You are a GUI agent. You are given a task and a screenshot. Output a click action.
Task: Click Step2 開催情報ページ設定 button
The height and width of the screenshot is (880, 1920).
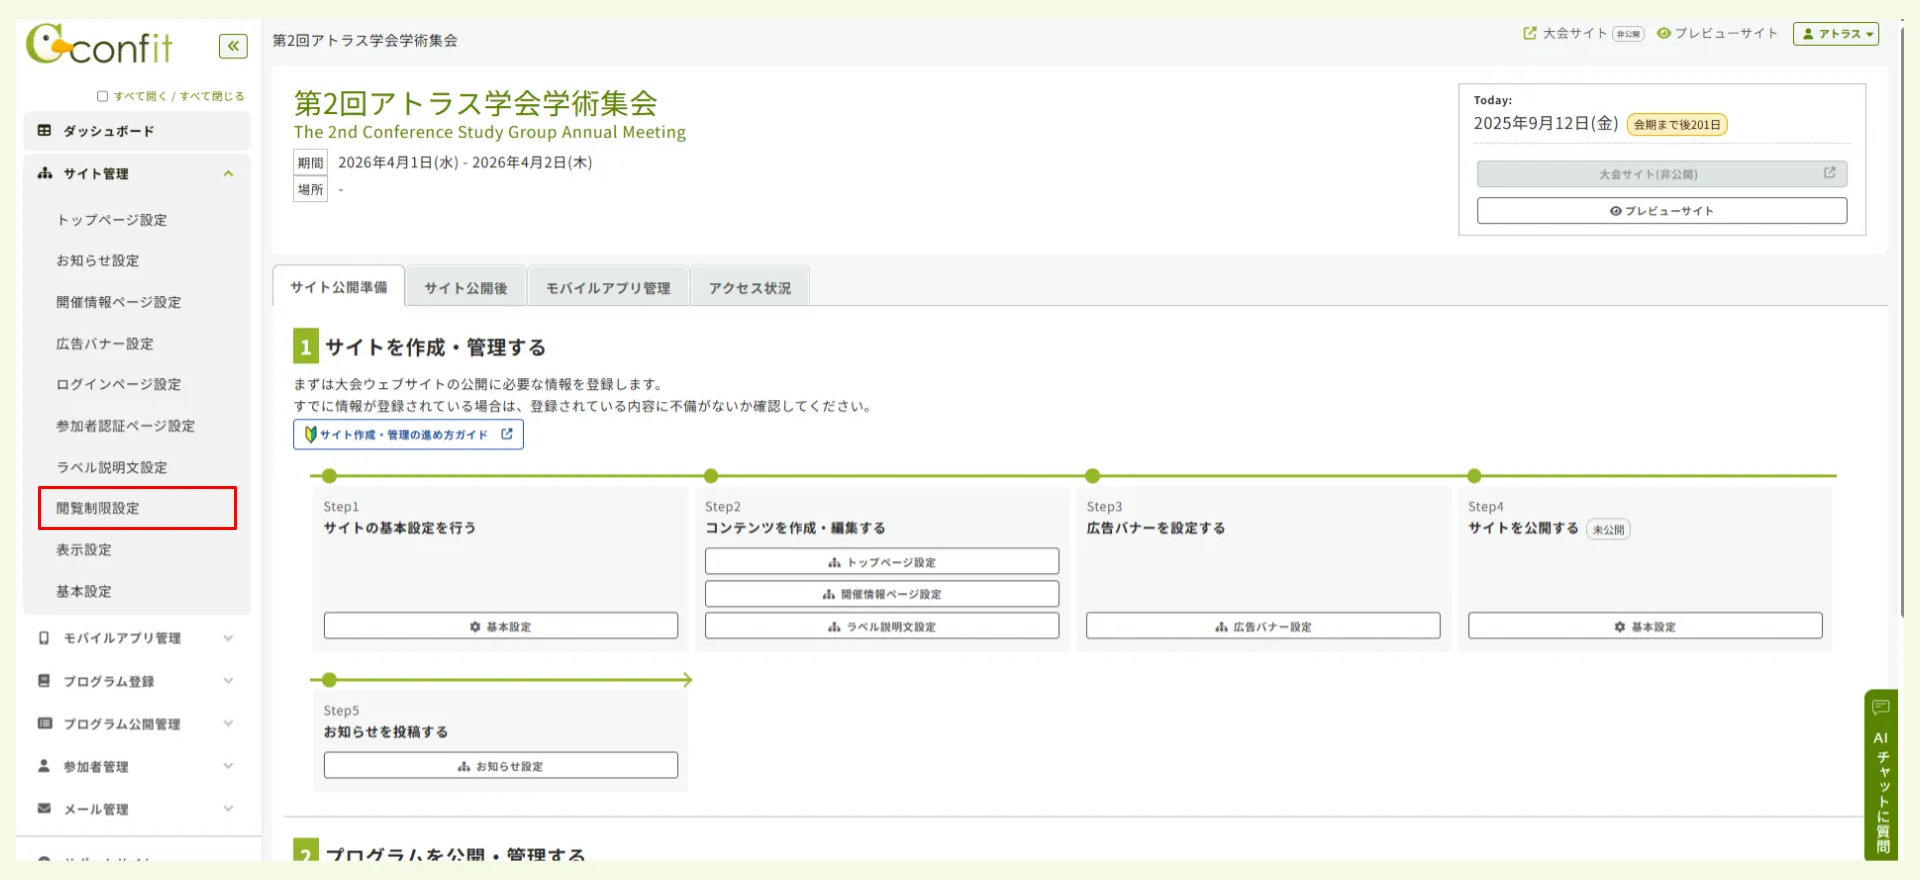(x=882, y=594)
